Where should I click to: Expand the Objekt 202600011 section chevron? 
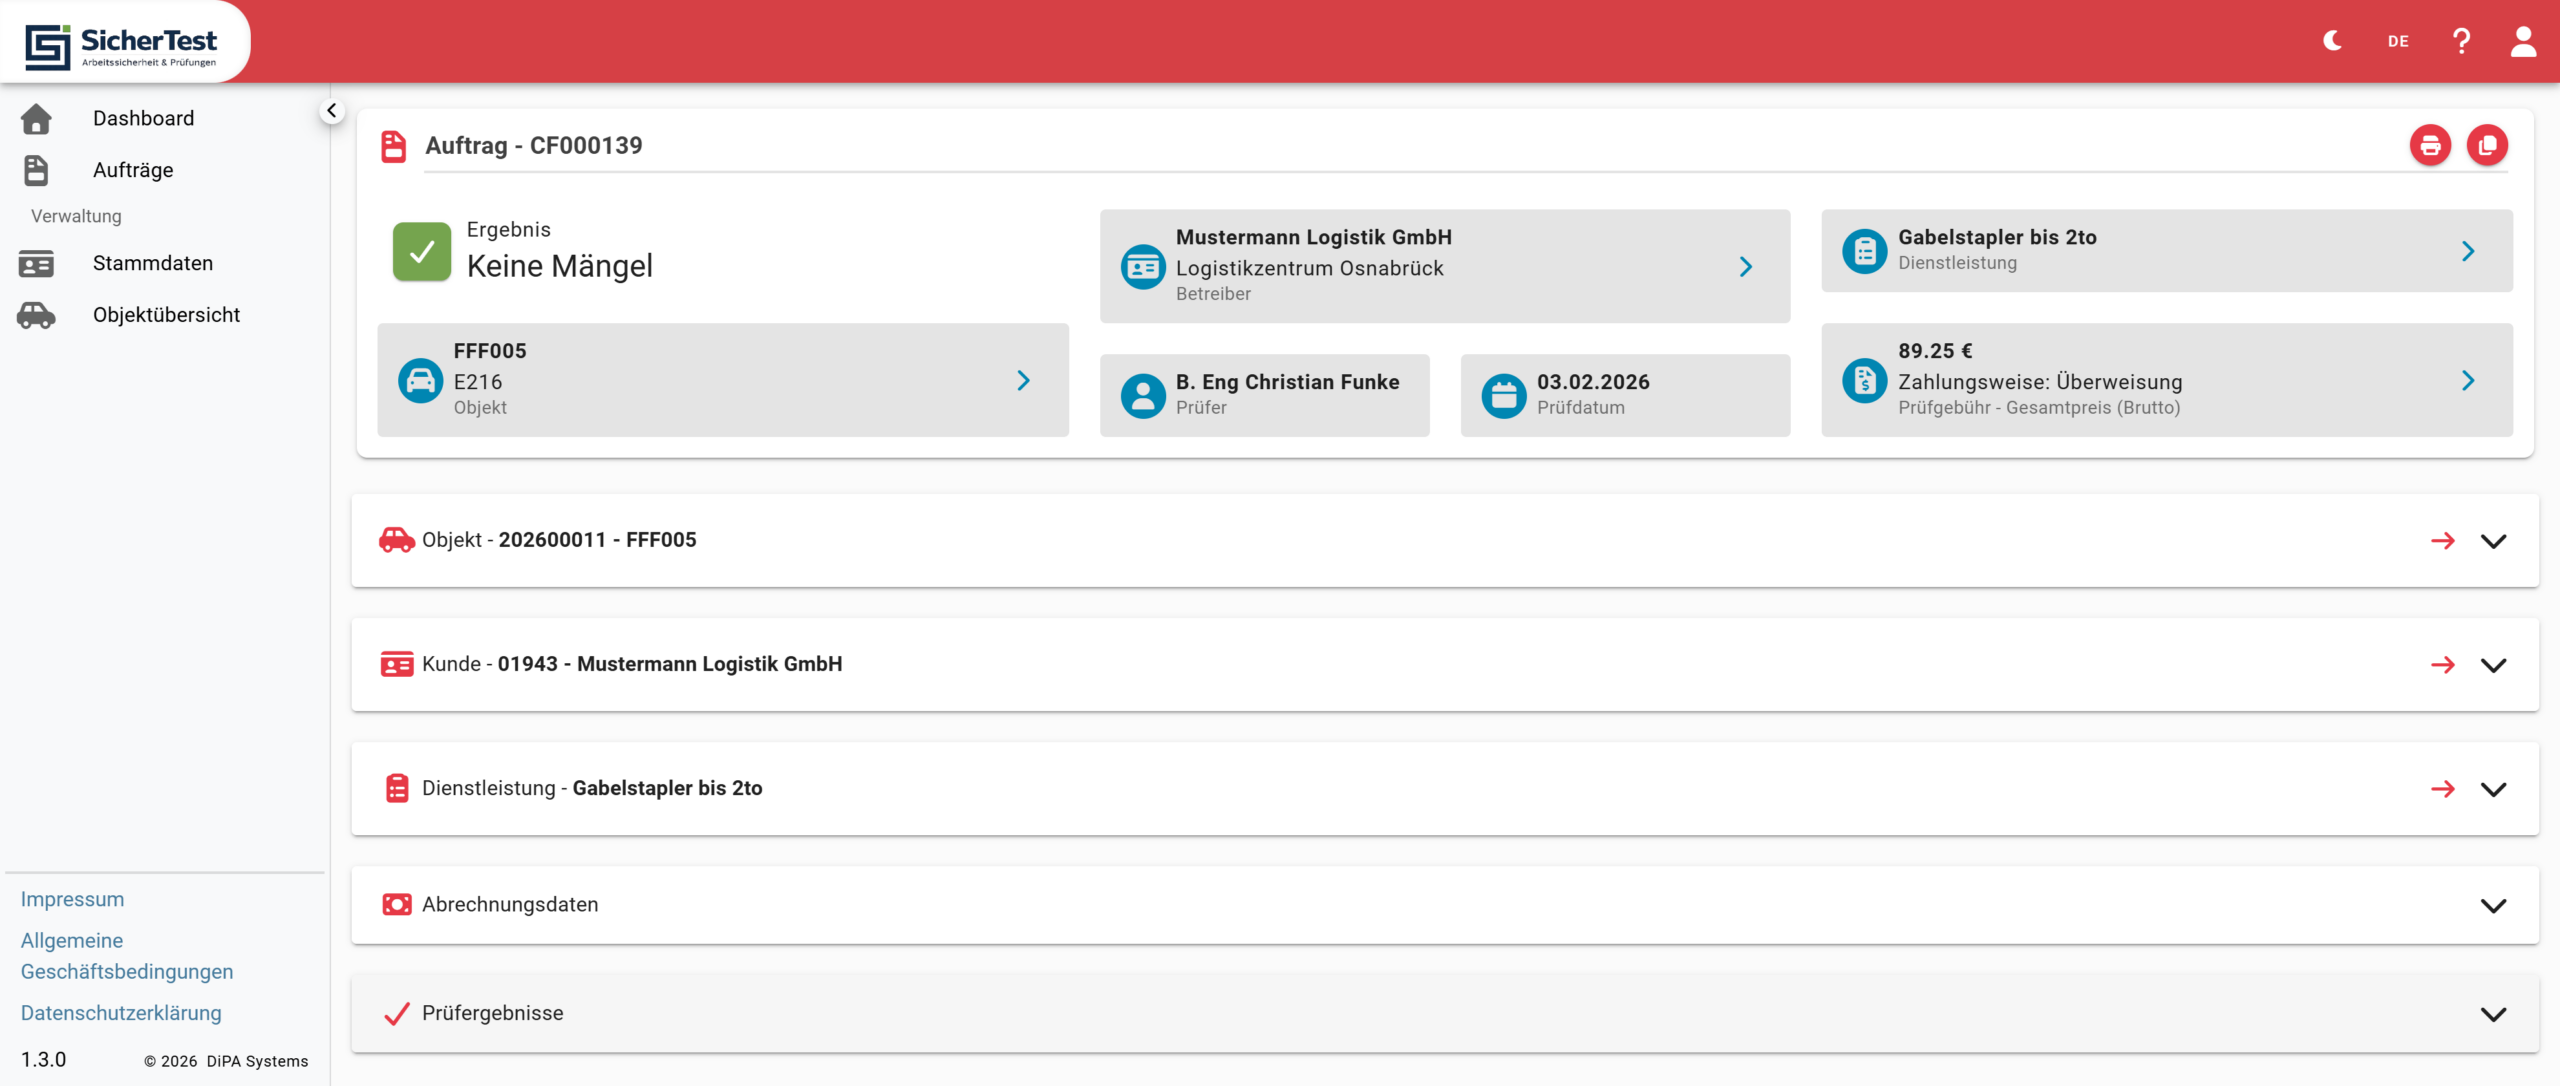coord(2493,541)
